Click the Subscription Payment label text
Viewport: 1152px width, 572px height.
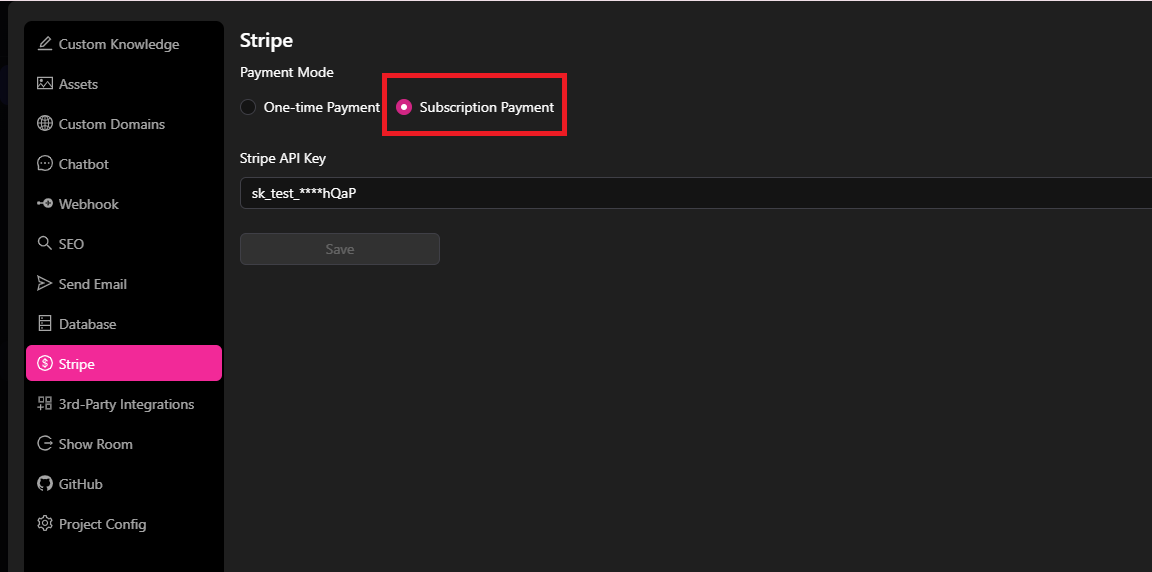[486, 107]
